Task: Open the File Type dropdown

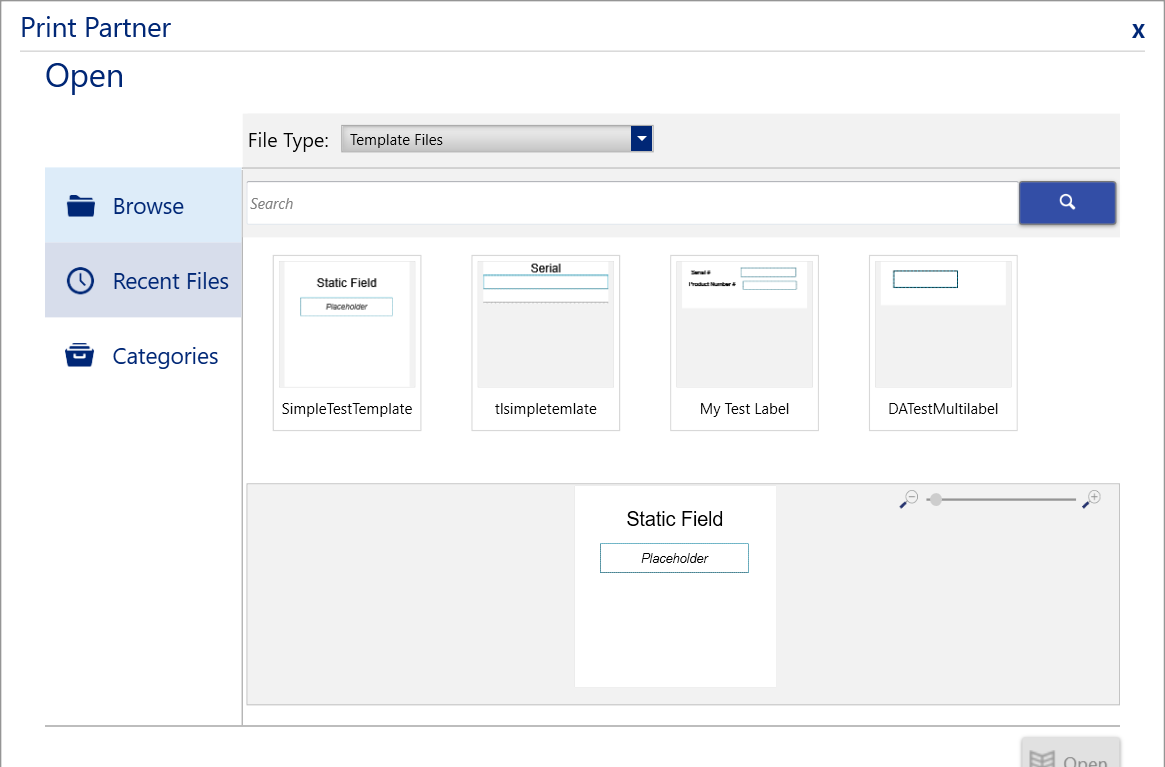Action: [x=497, y=139]
